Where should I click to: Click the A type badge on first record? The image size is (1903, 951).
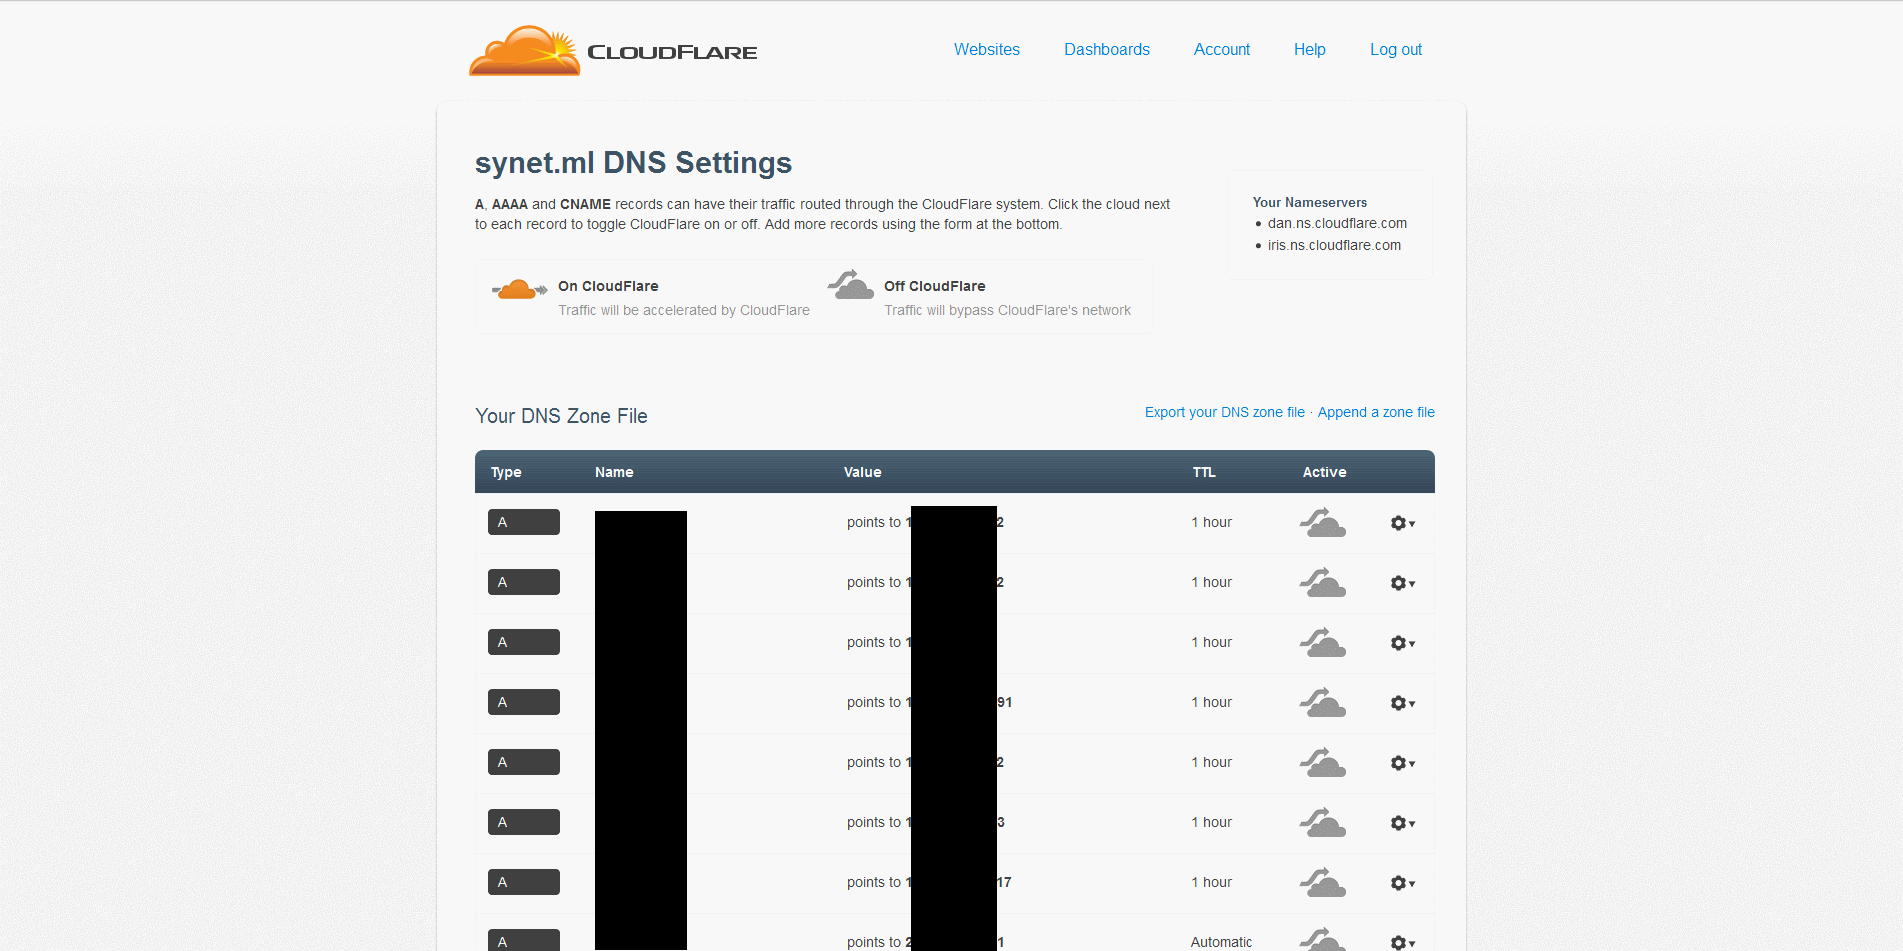point(523,522)
